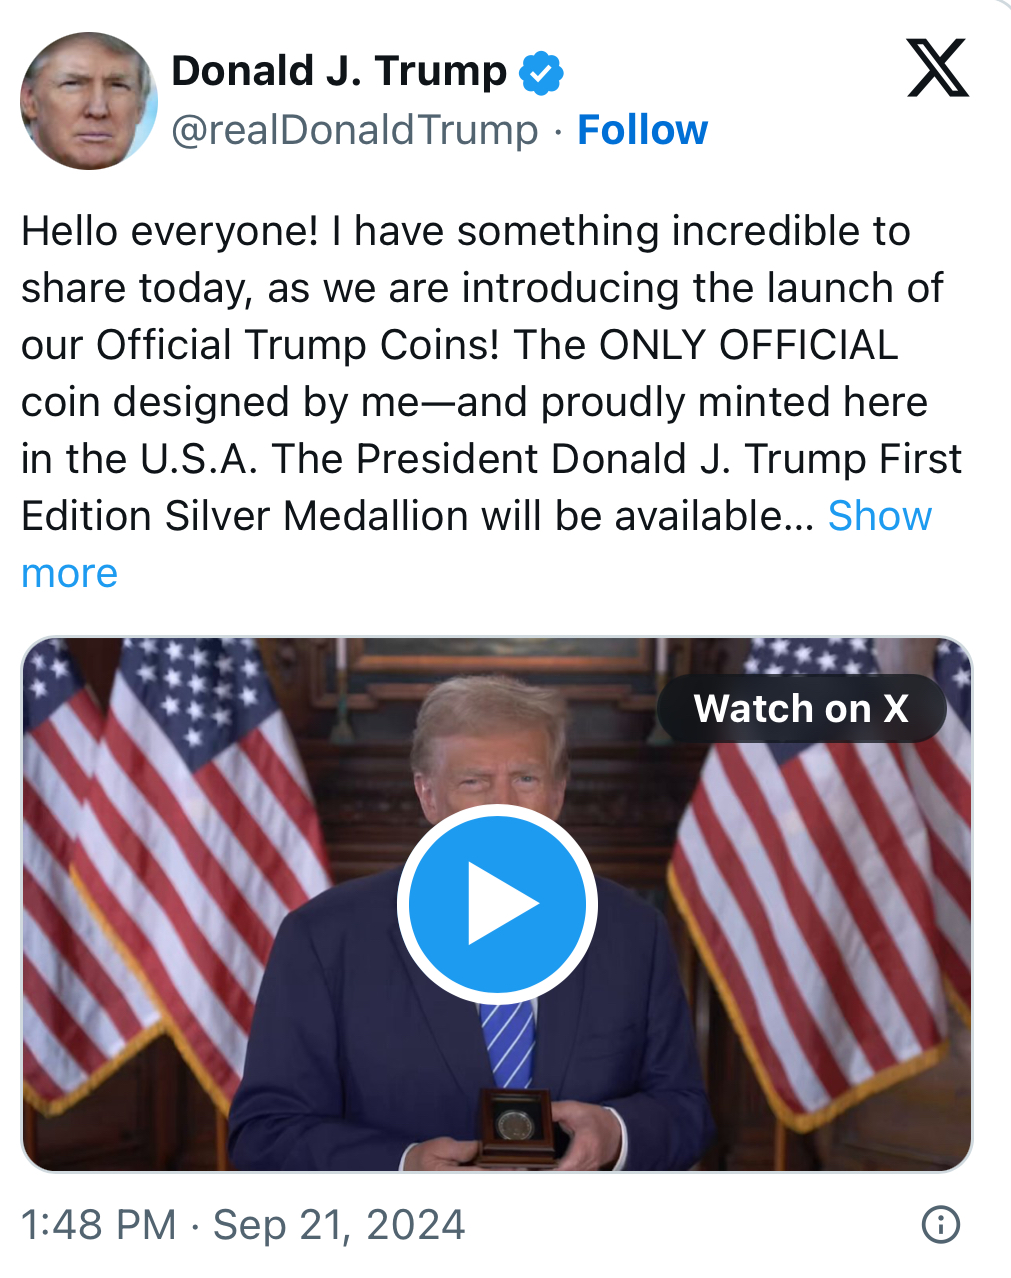Screen dimensions: 1011x1278
Task: Click the info icon beside the timestamp
Action: click(940, 1224)
